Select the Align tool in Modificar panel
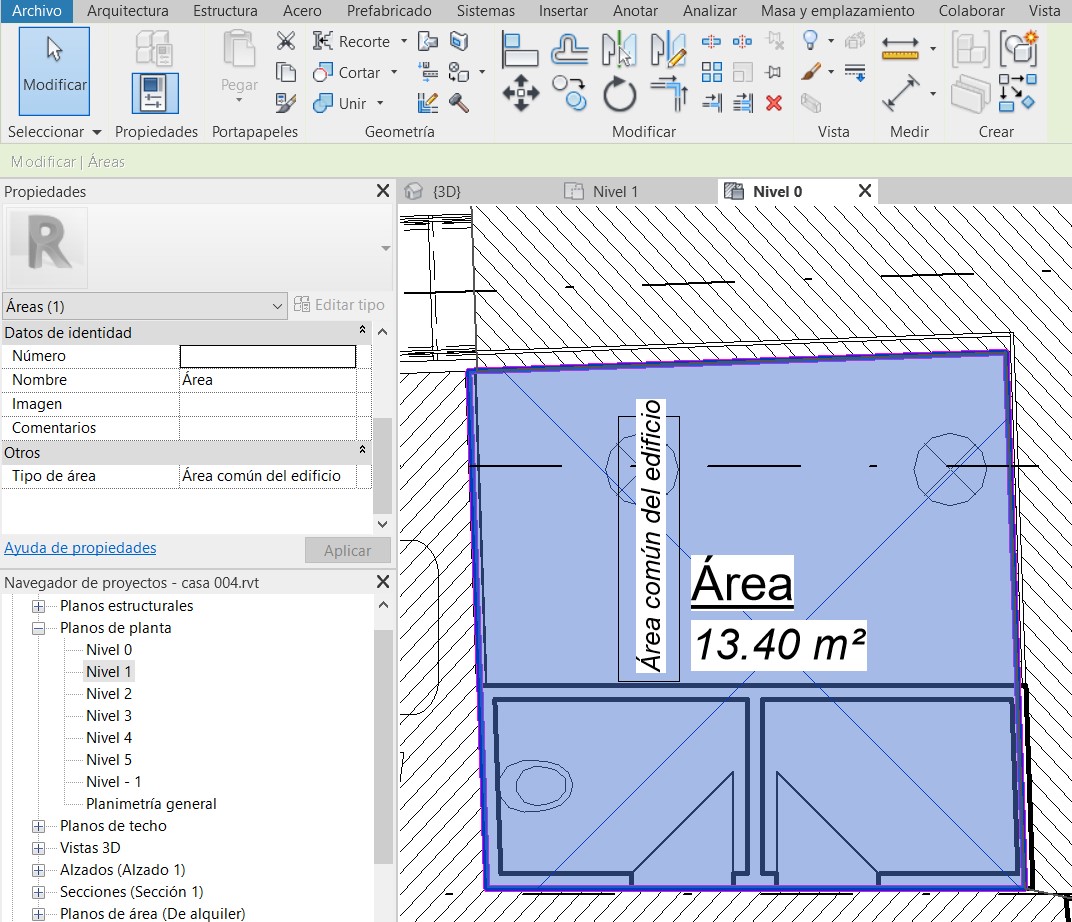Screen dimensions: 1072x922 [x=520, y=48]
